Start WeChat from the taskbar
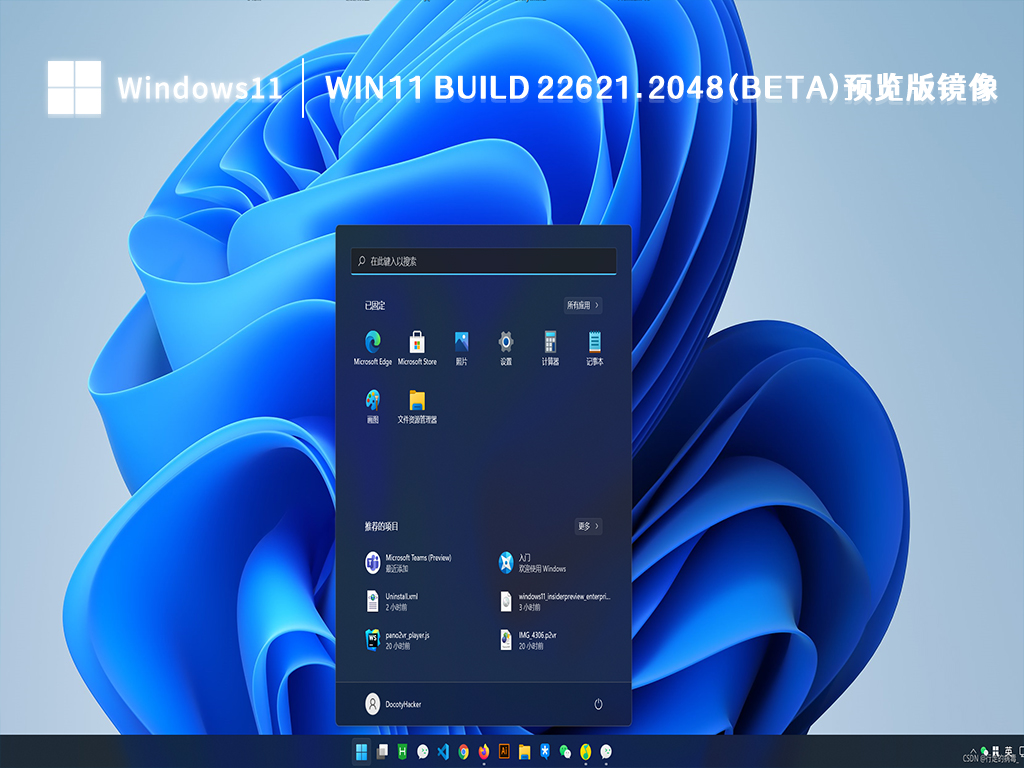1024x768 pixels. (565, 751)
